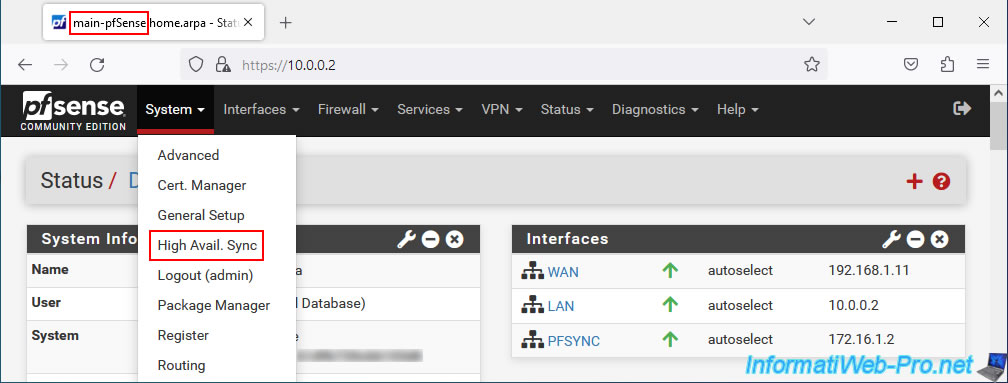Click the padlock warning site security icon
Image resolution: width=1008 pixels, height=383 pixels.
pos(223,64)
